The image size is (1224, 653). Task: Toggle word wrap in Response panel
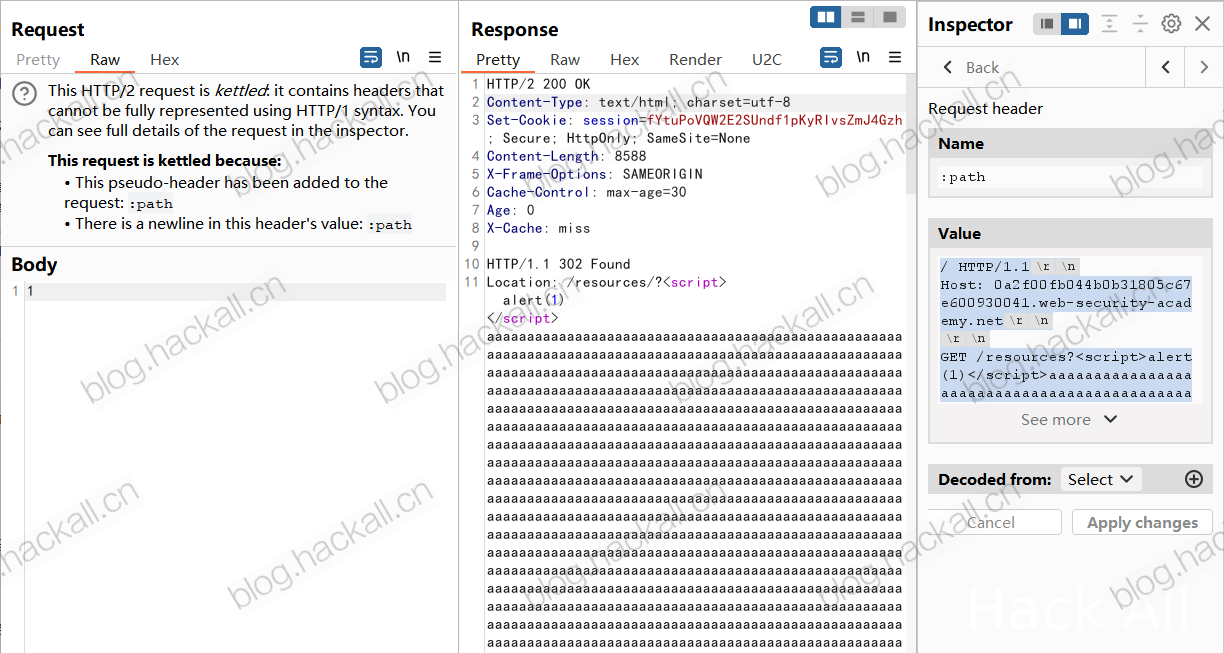pyautogui.click(x=831, y=58)
